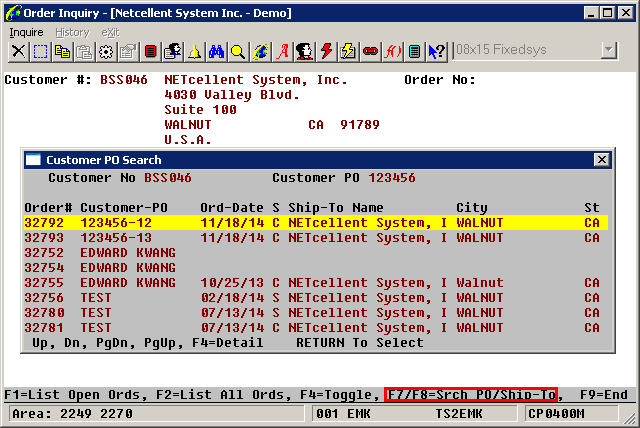Click the Customer # BSS046 field at top
Viewport: 640px width, 428px height.
coord(124,80)
